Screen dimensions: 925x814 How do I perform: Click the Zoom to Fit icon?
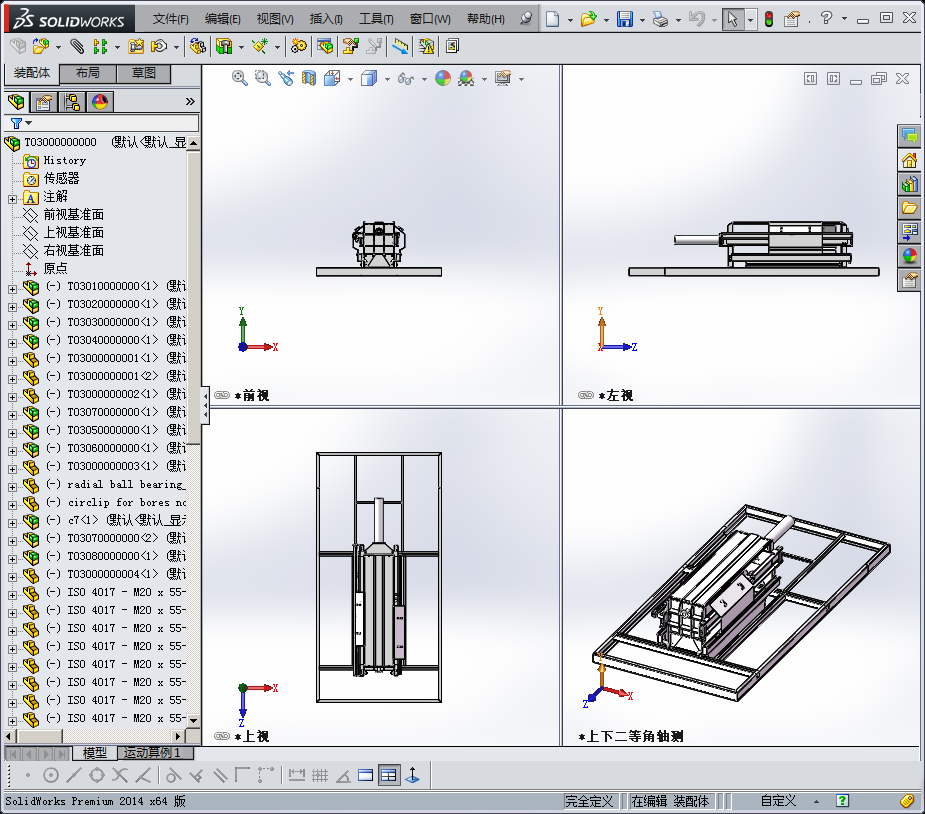coord(240,78)
